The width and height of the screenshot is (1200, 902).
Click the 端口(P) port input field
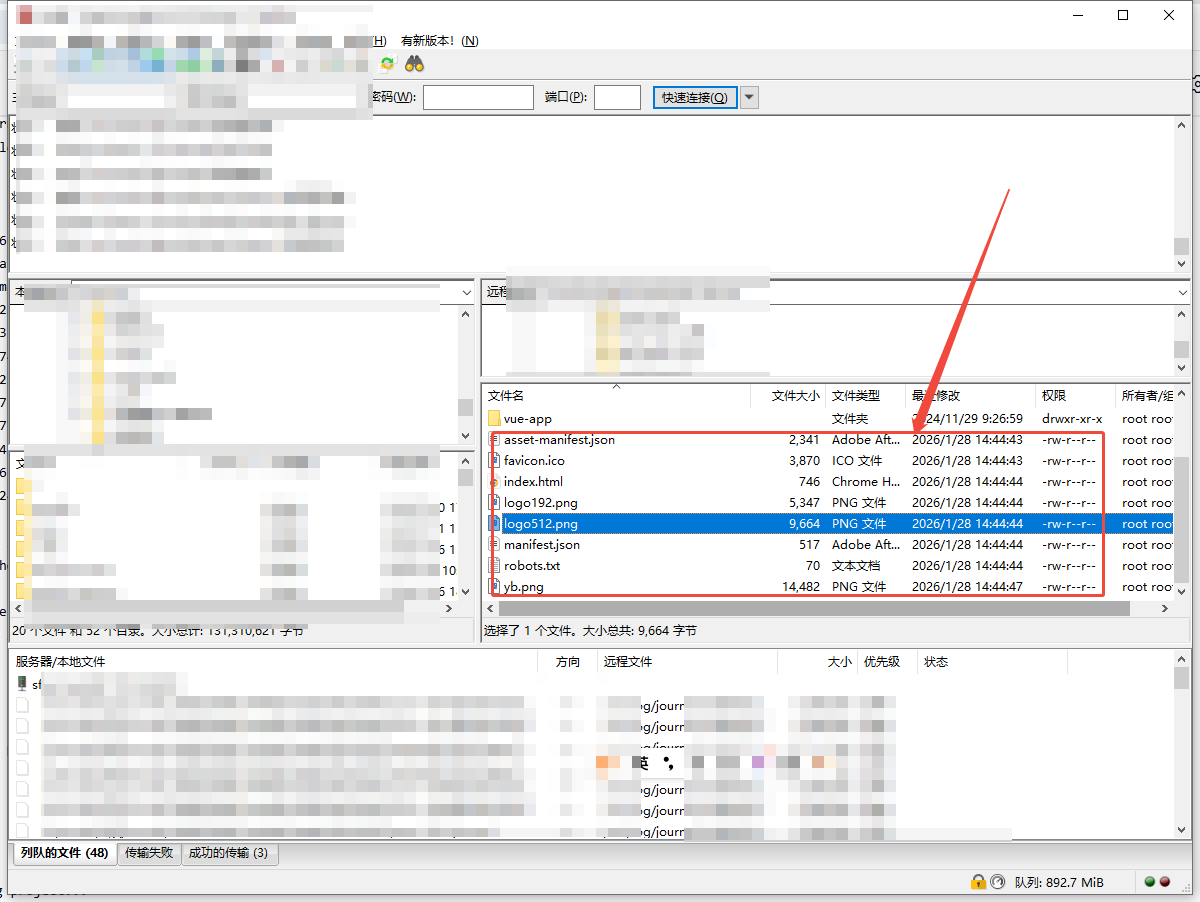pyautogui.click(x=617, y=97)
